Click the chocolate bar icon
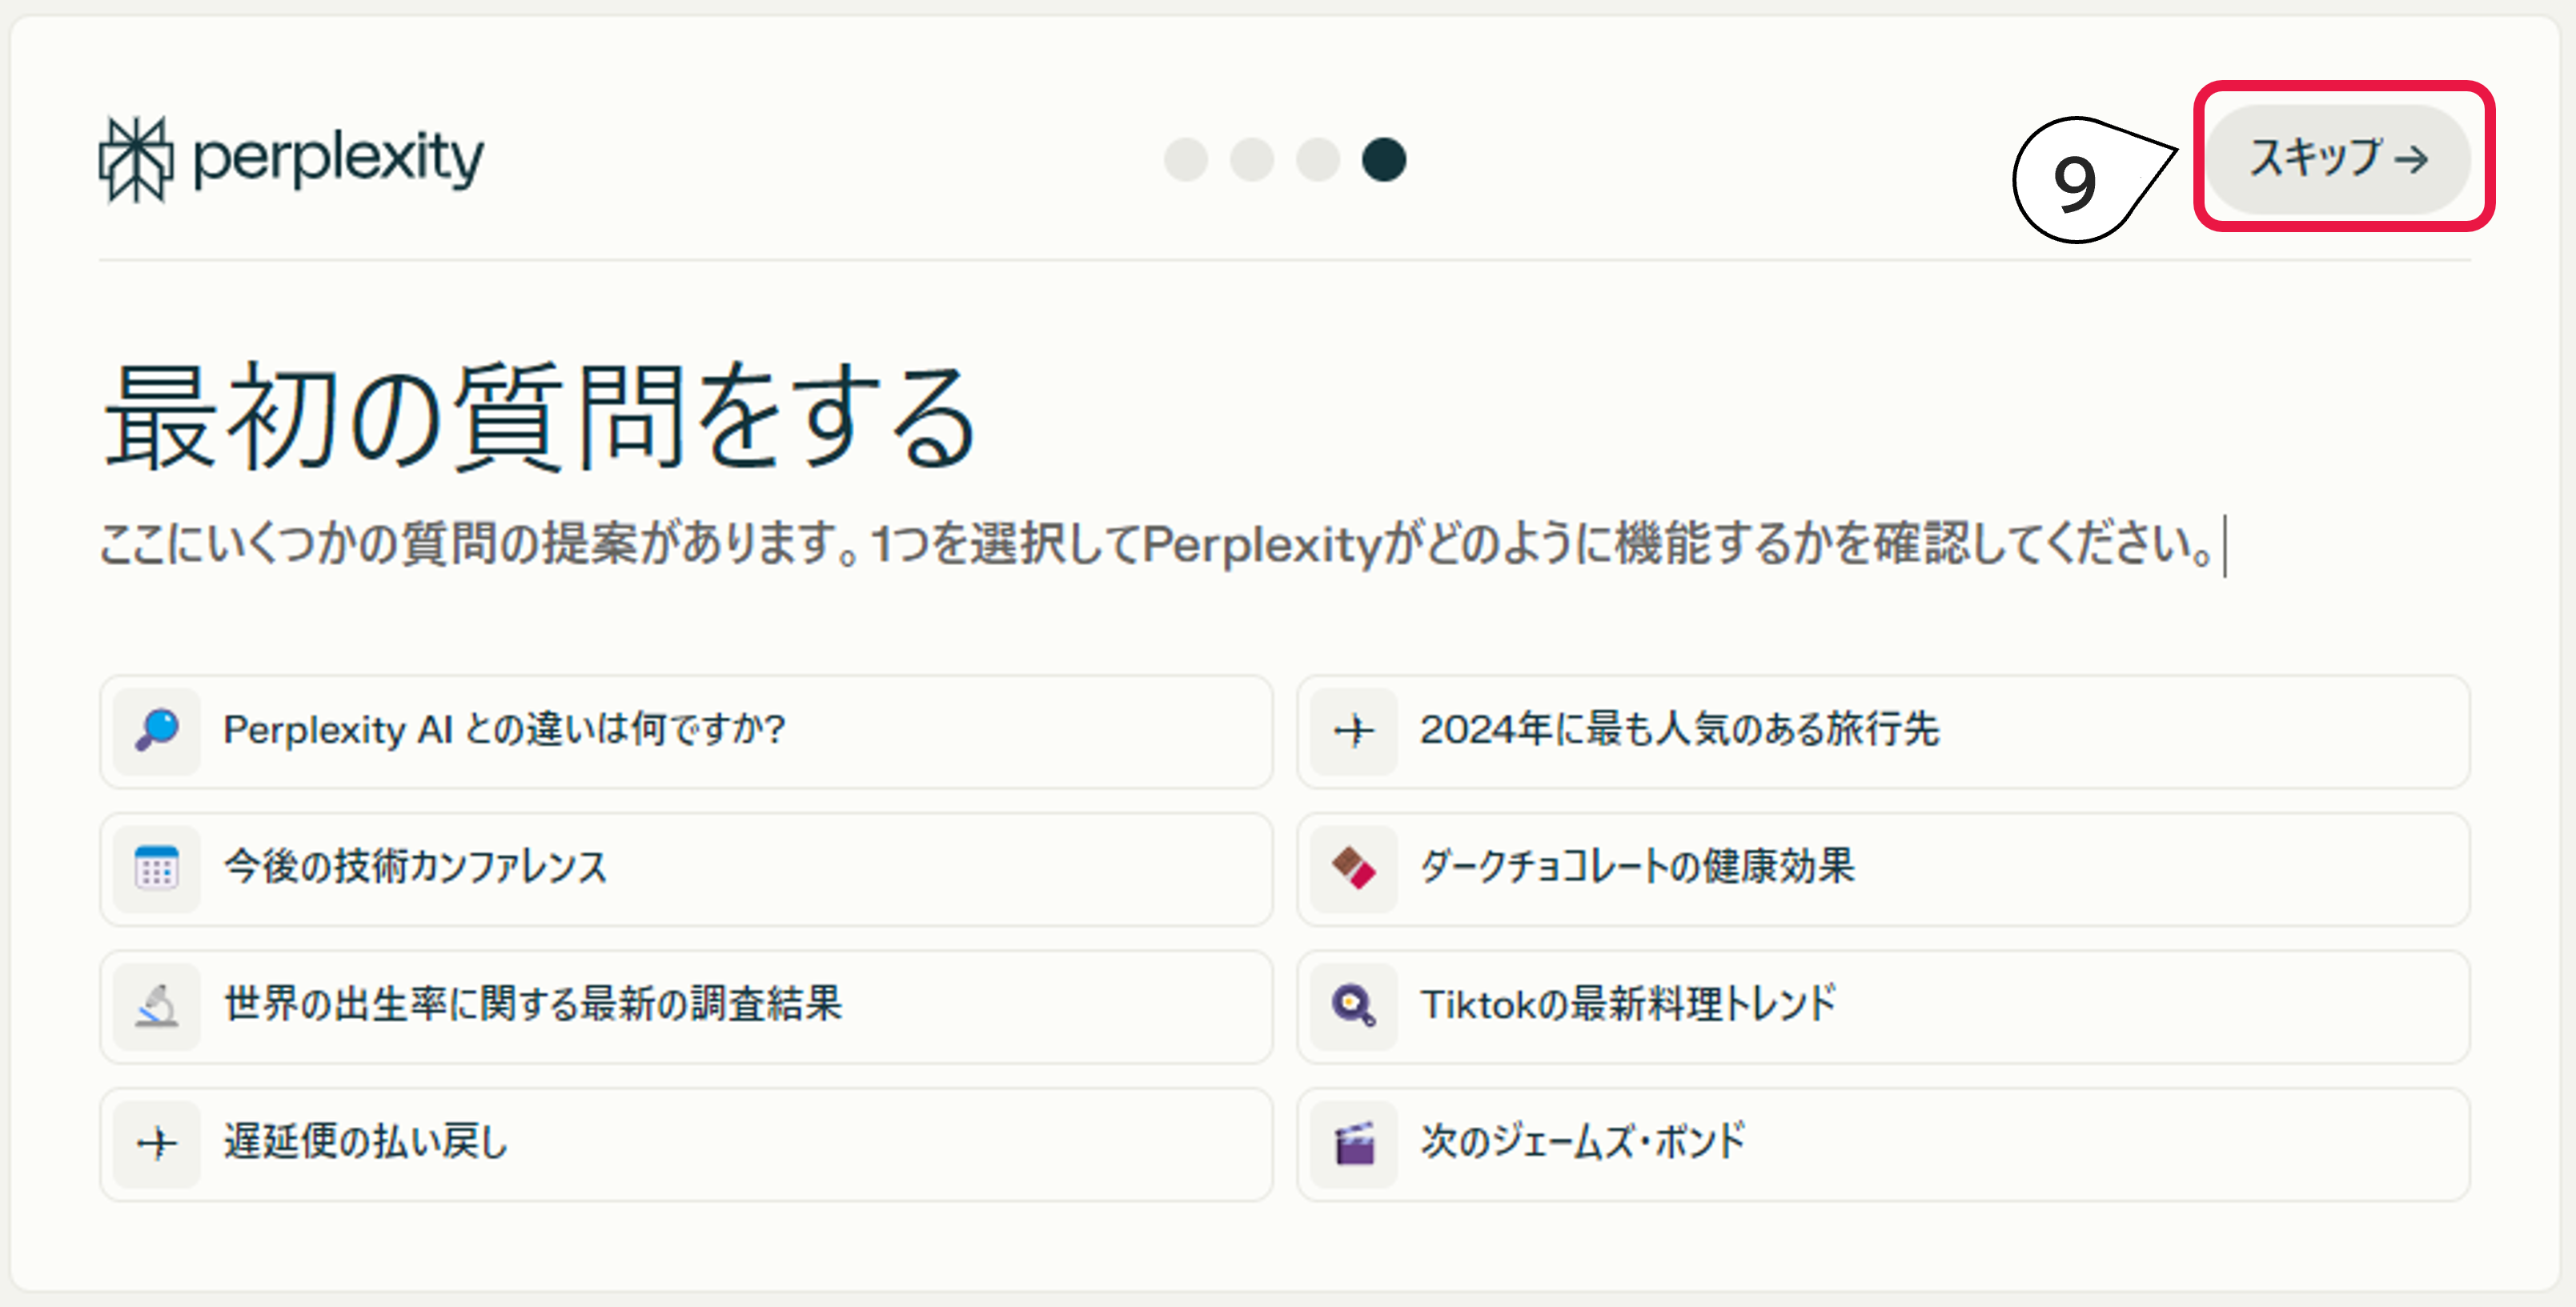The height and width of the screenshot is (1307, 2576). pos(1354,867)
